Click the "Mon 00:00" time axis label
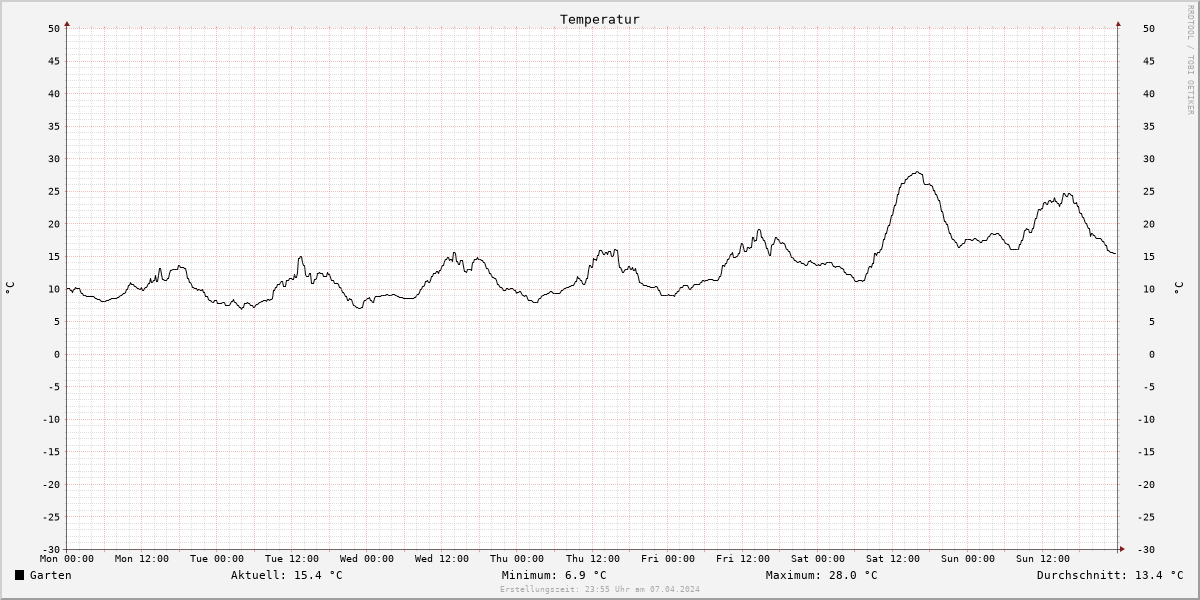Screen dimensions: 1200x600 pos(67,559)
